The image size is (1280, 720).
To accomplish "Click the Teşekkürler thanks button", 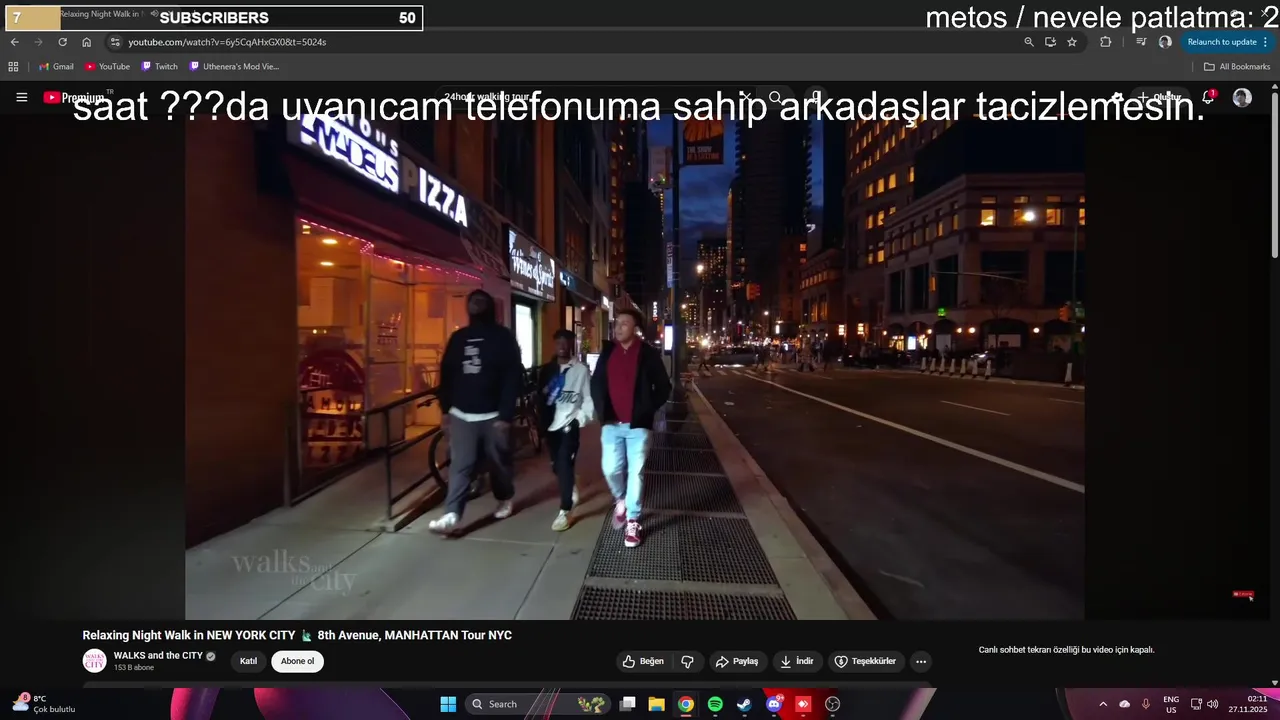I will tap(865, 661).
